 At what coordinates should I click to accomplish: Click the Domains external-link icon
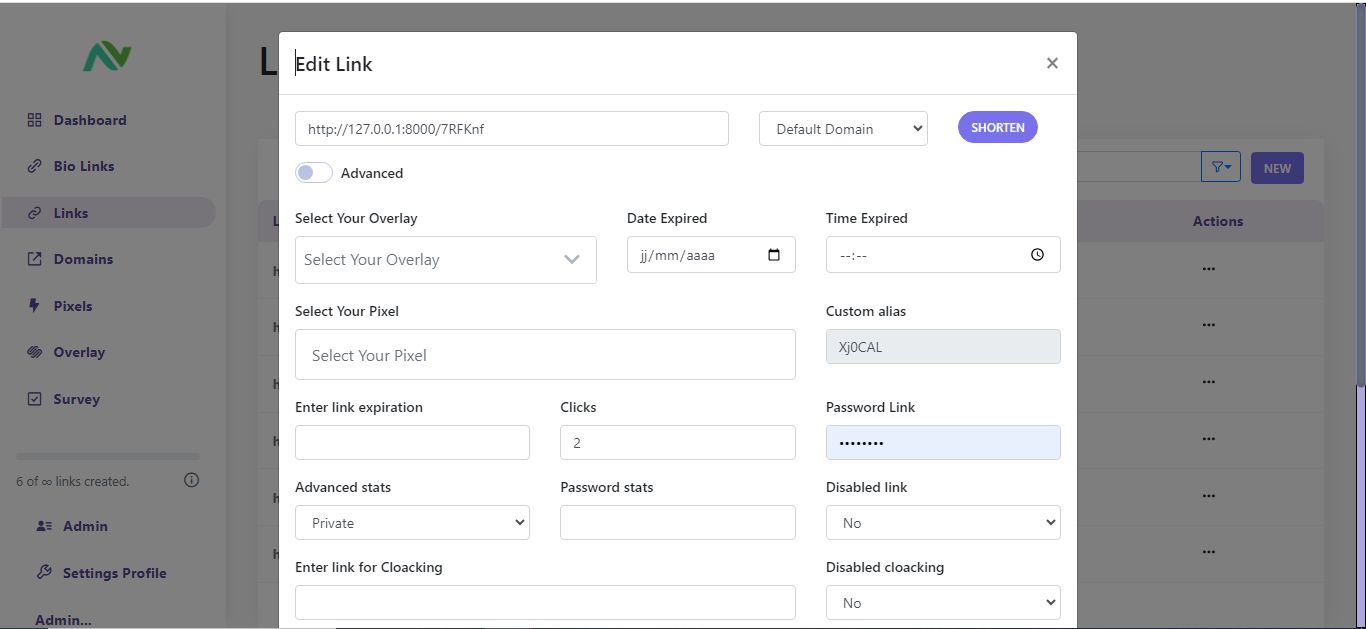pyautogui.click(x=34, y=259)
